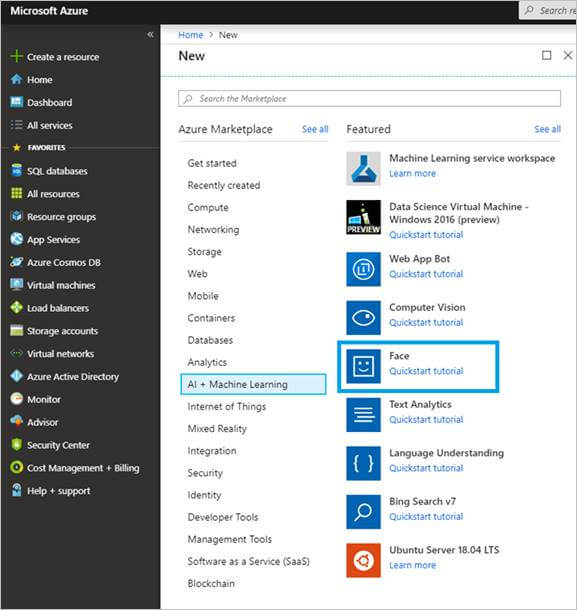This screenshot has width=577, height=610.
Task: Open the Azure Cosmos DB icon
Action: tap(16, 262)
